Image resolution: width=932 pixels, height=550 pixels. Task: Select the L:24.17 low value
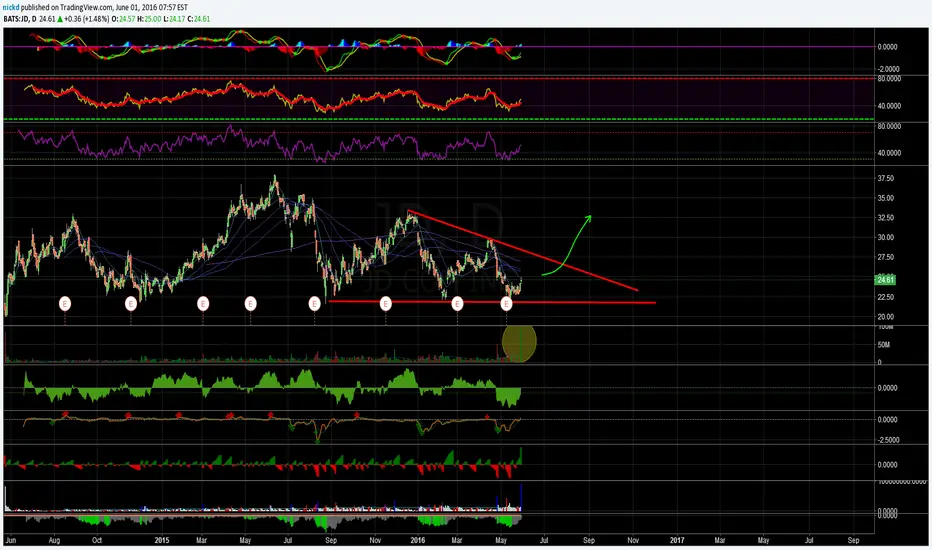[x=174, y=19]
